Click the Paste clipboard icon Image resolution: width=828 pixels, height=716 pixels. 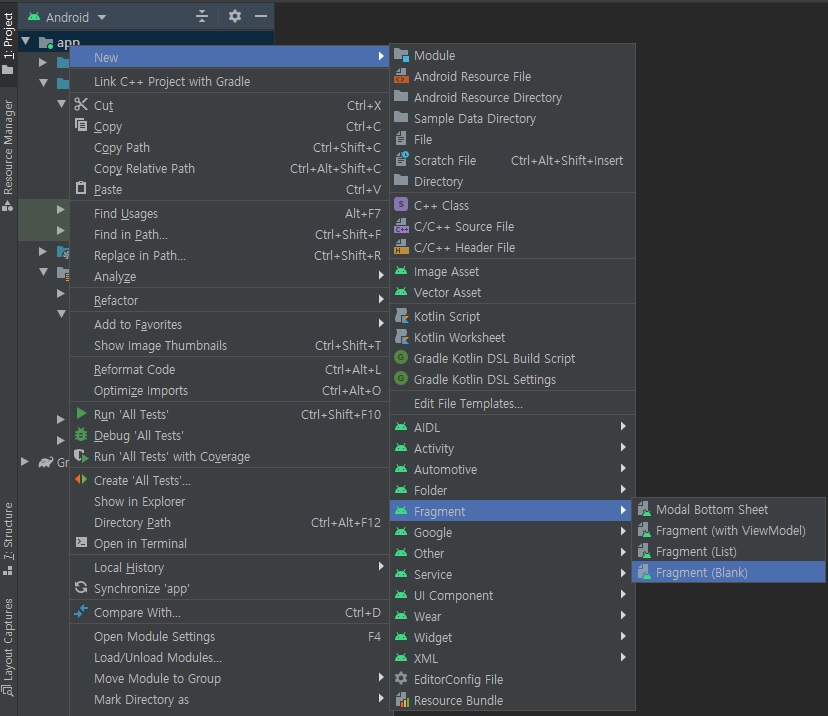(x=81, y=188)
